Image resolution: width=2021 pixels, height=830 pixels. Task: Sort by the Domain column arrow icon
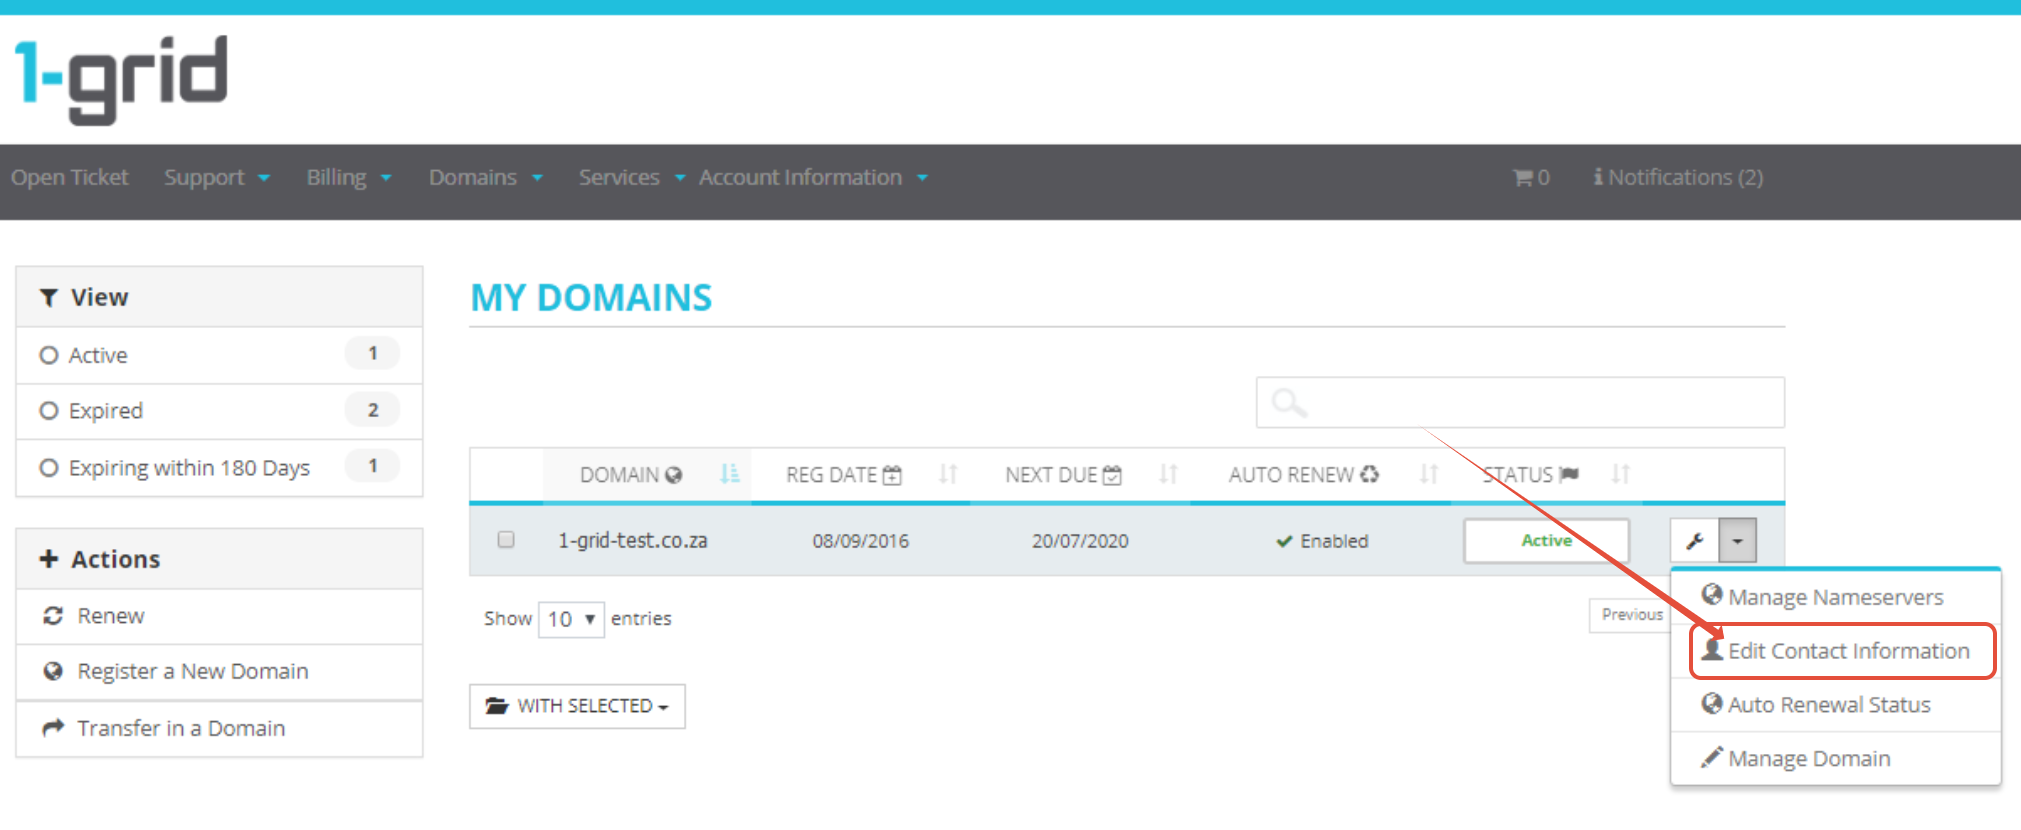point(730,474)
